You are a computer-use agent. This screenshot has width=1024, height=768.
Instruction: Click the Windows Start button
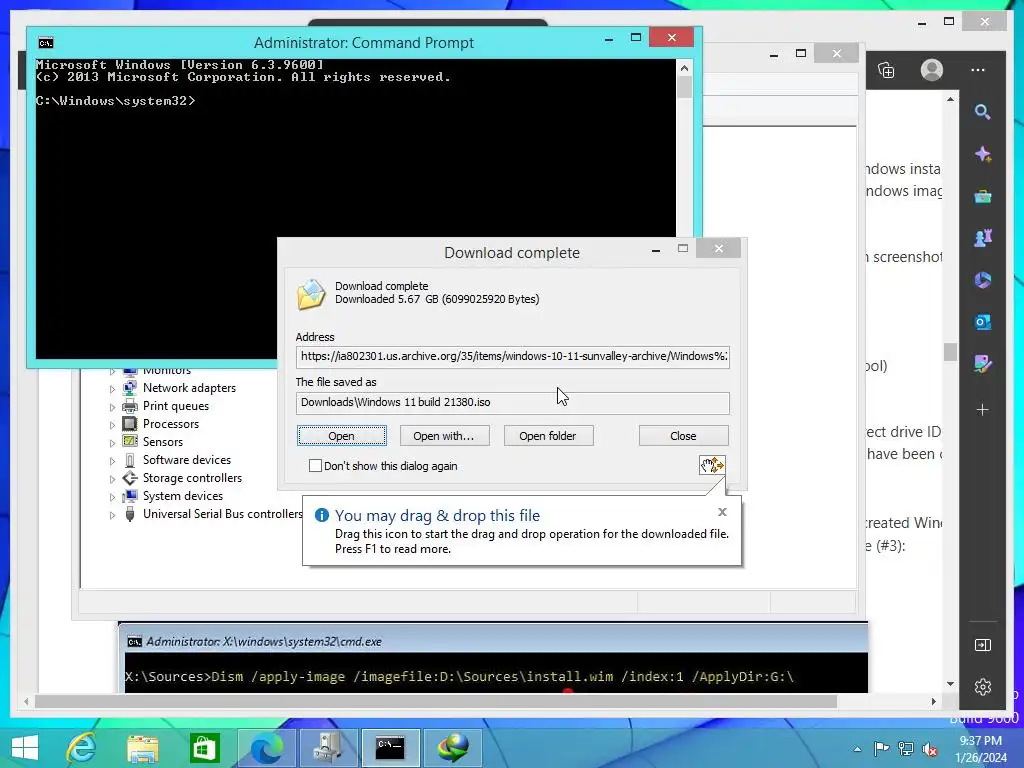[25, 748]
